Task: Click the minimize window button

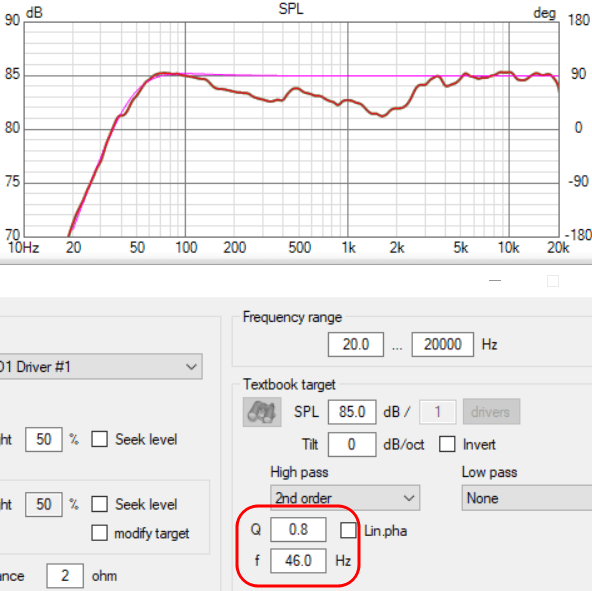Action: pyautogui.click(x=495, y=281)
